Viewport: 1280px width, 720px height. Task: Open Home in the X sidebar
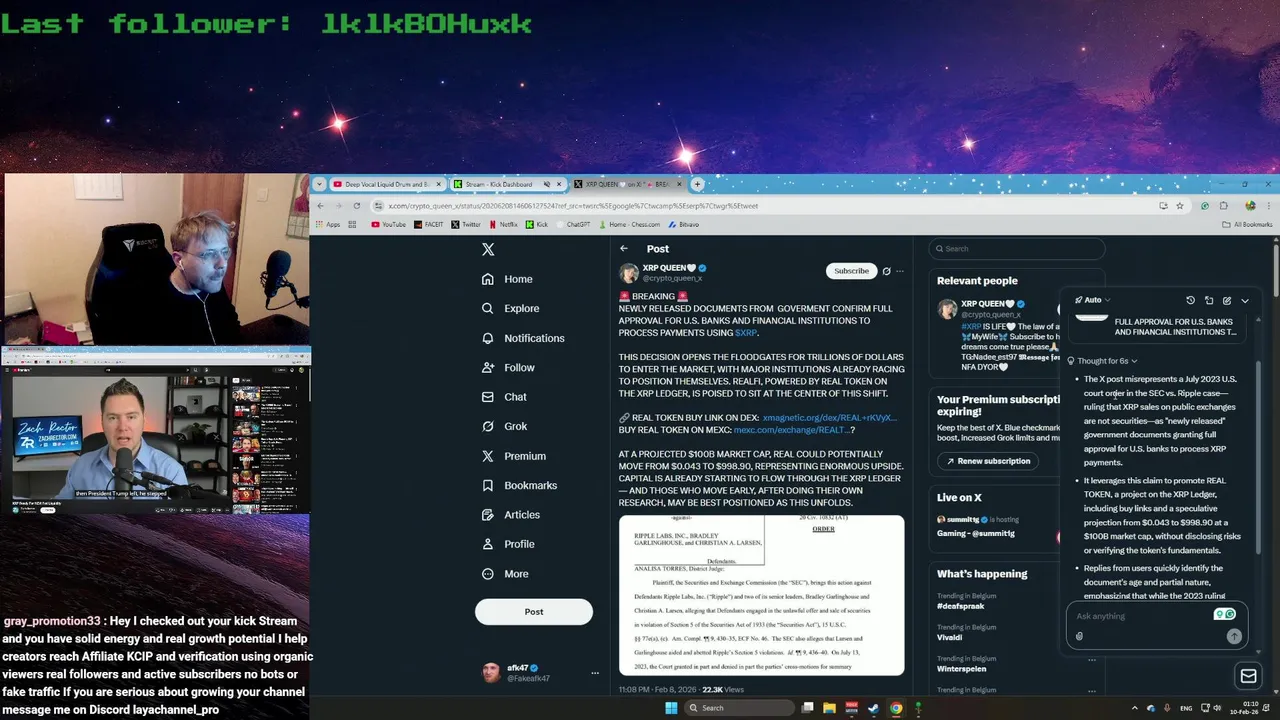(507, 279)
